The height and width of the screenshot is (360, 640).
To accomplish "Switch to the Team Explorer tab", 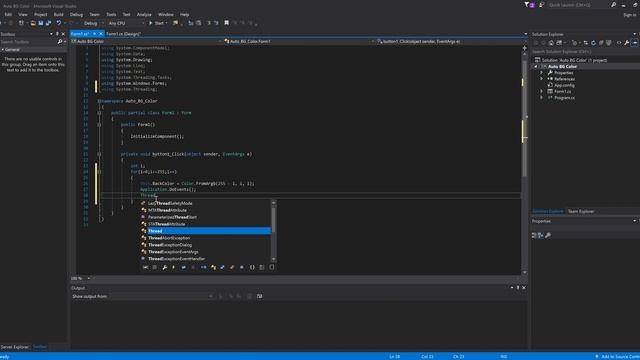I will 581,211.
